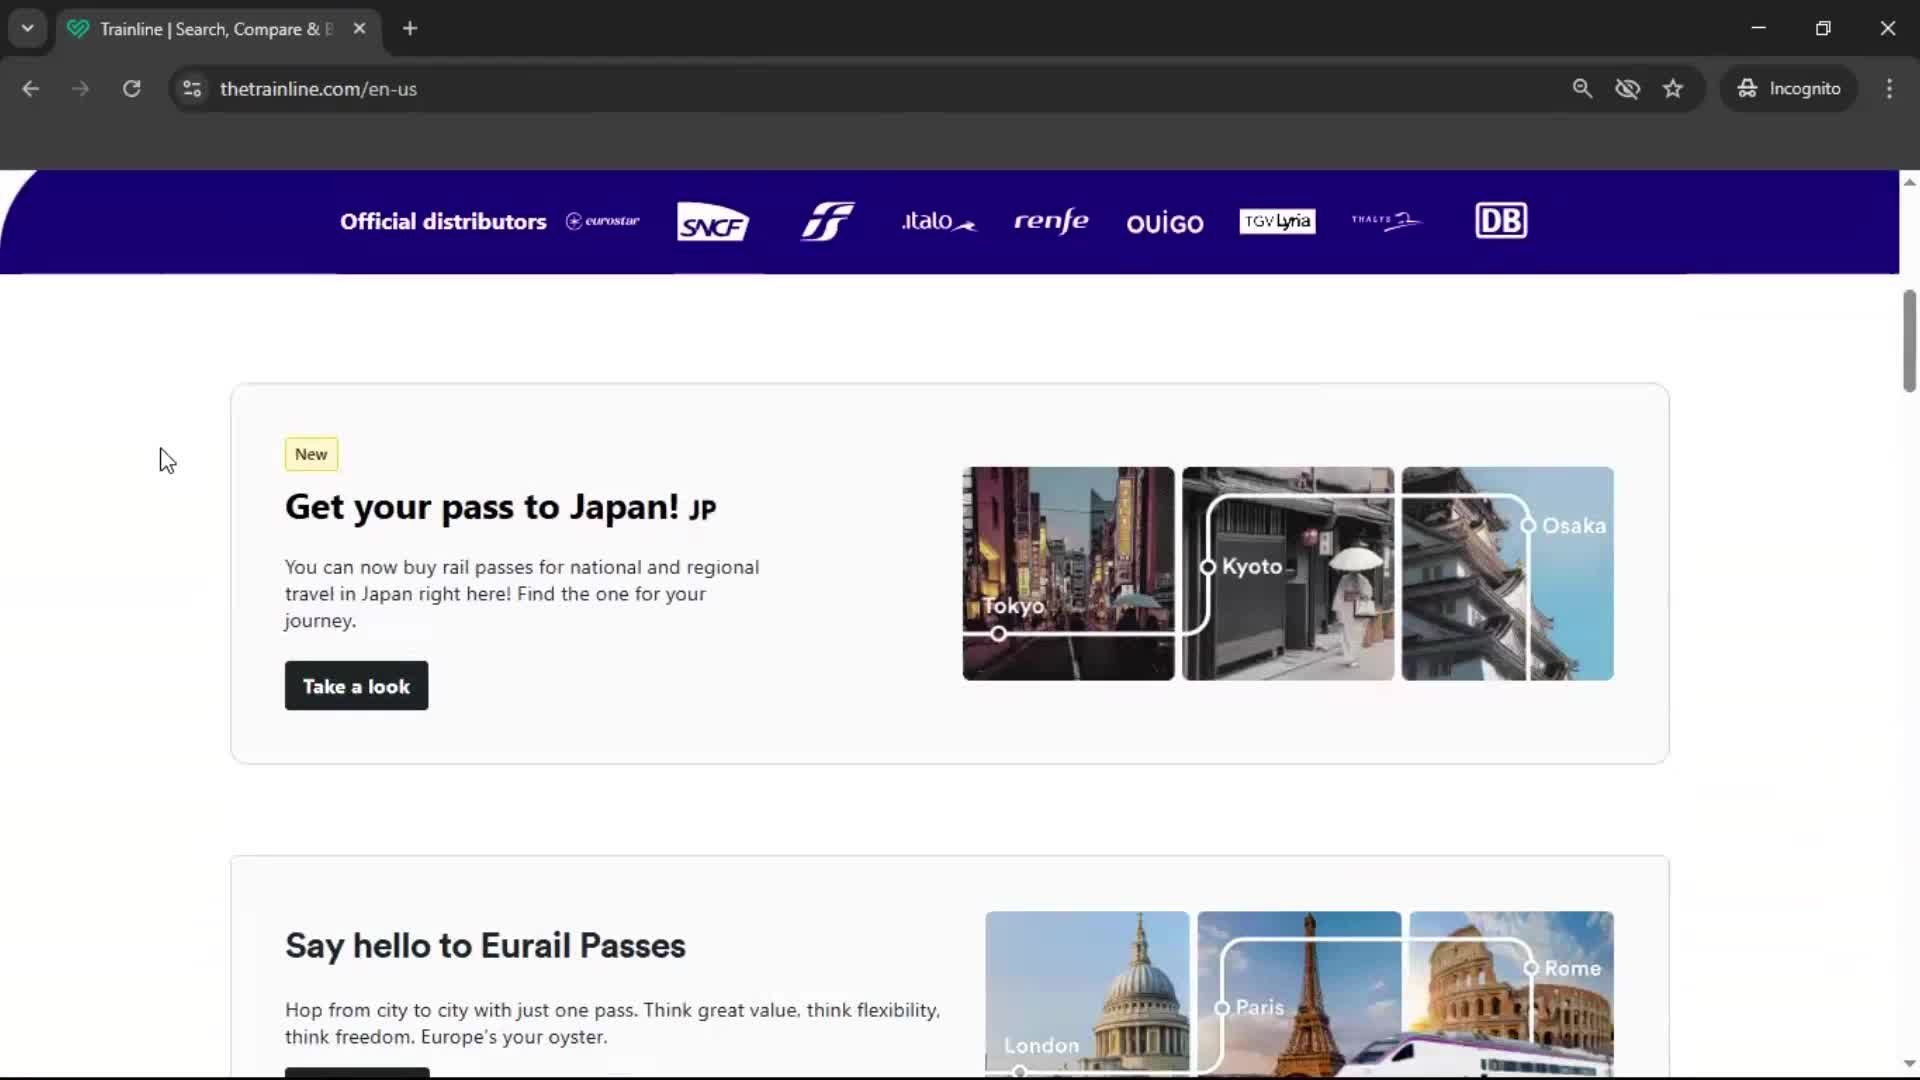The image size is (1920, 1080).
Task: Click the vertical page scrollbar
Action: coord(1908,340)
